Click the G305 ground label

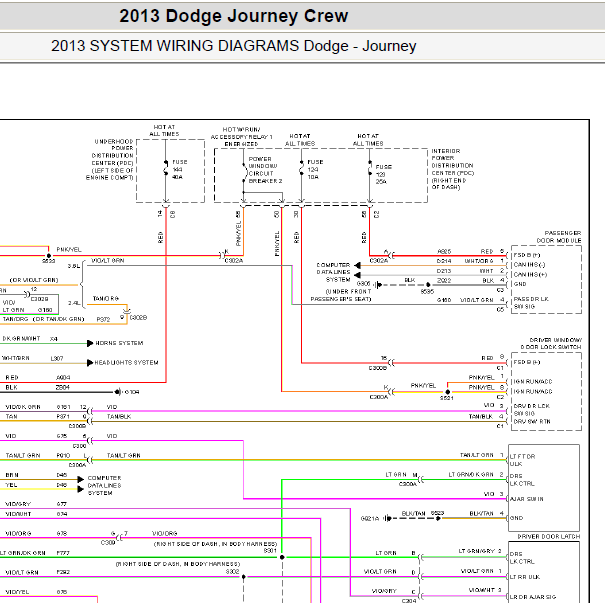[x=363, y=284]
